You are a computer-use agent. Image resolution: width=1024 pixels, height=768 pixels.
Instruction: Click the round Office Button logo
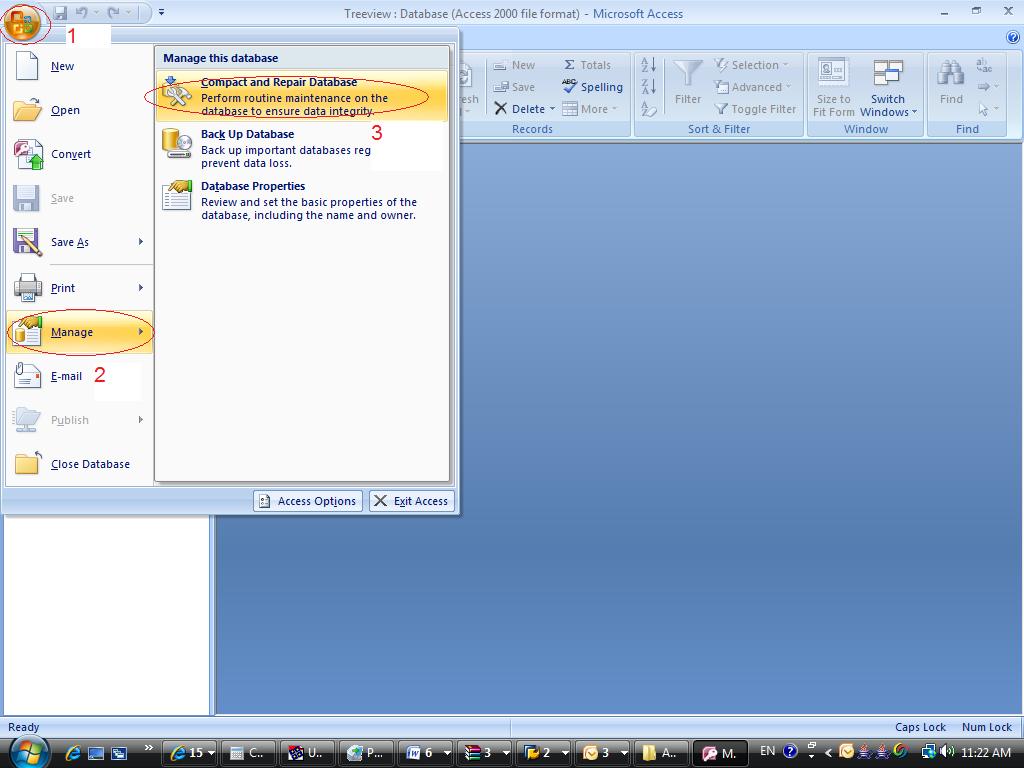click(22, 23)
